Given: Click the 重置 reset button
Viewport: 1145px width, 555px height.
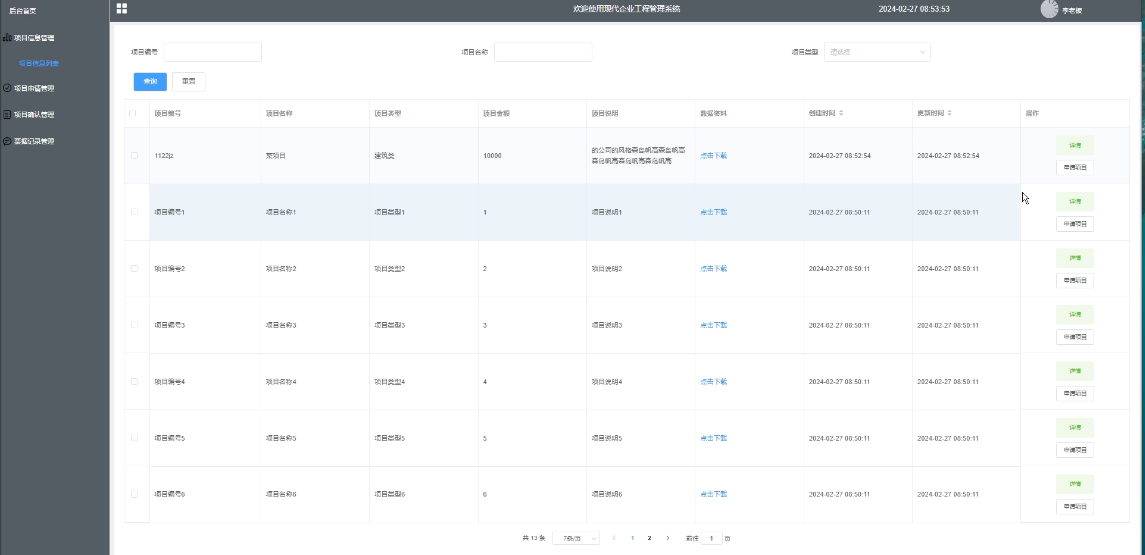Looking at the screenshot, I should click(x=188, y=82).
